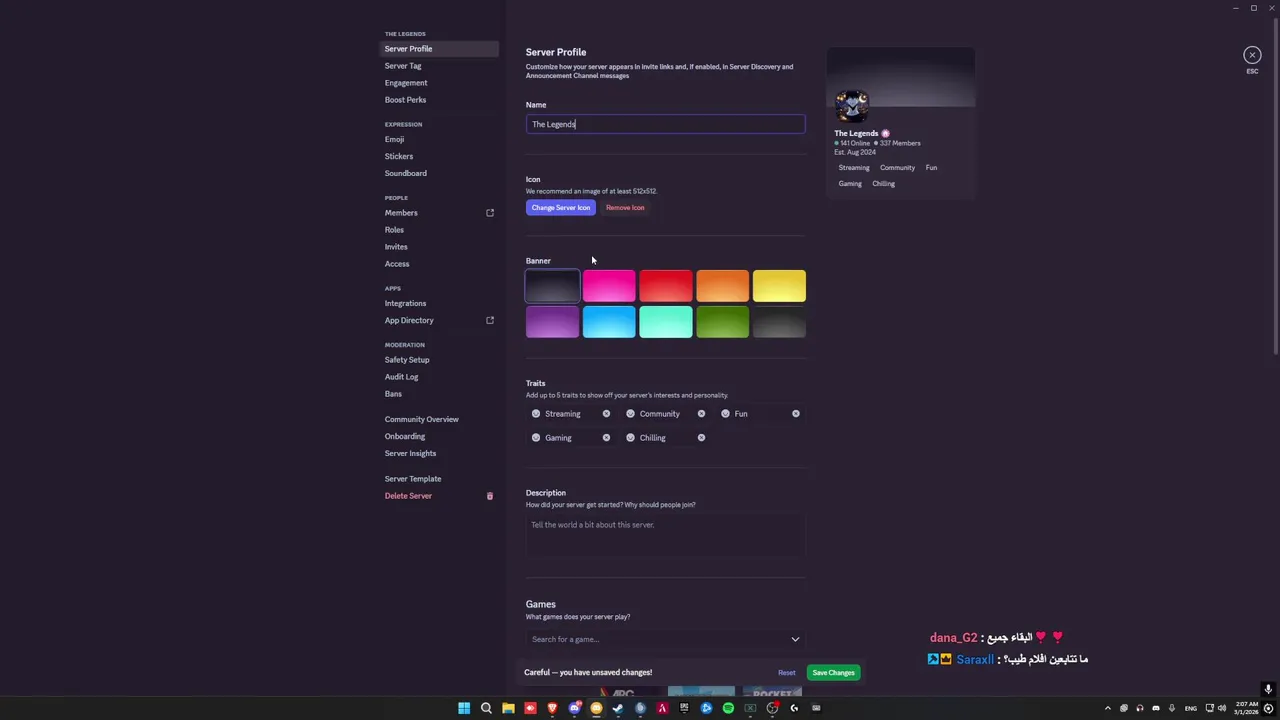
Task: Go to the Invites page
Action: click(396, 247)
